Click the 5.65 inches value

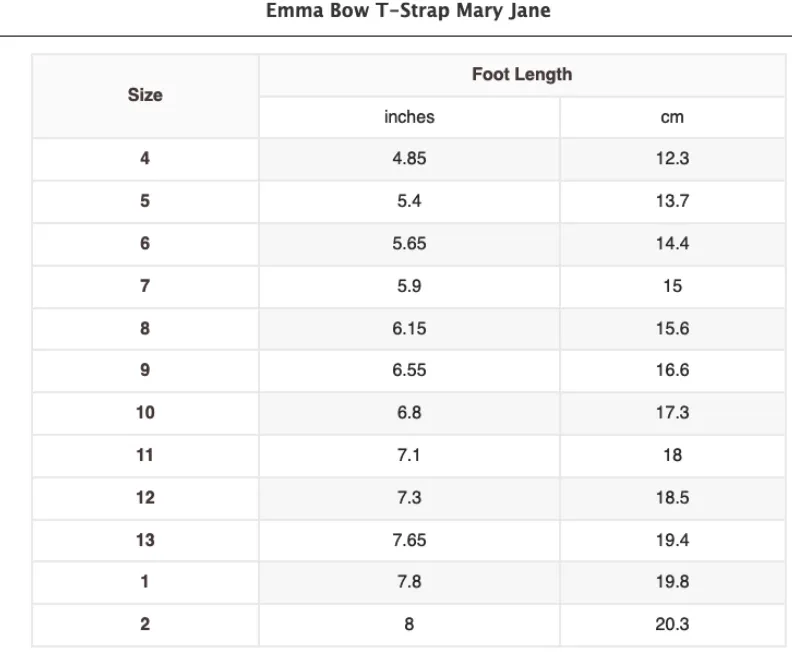tap(409, 244)
